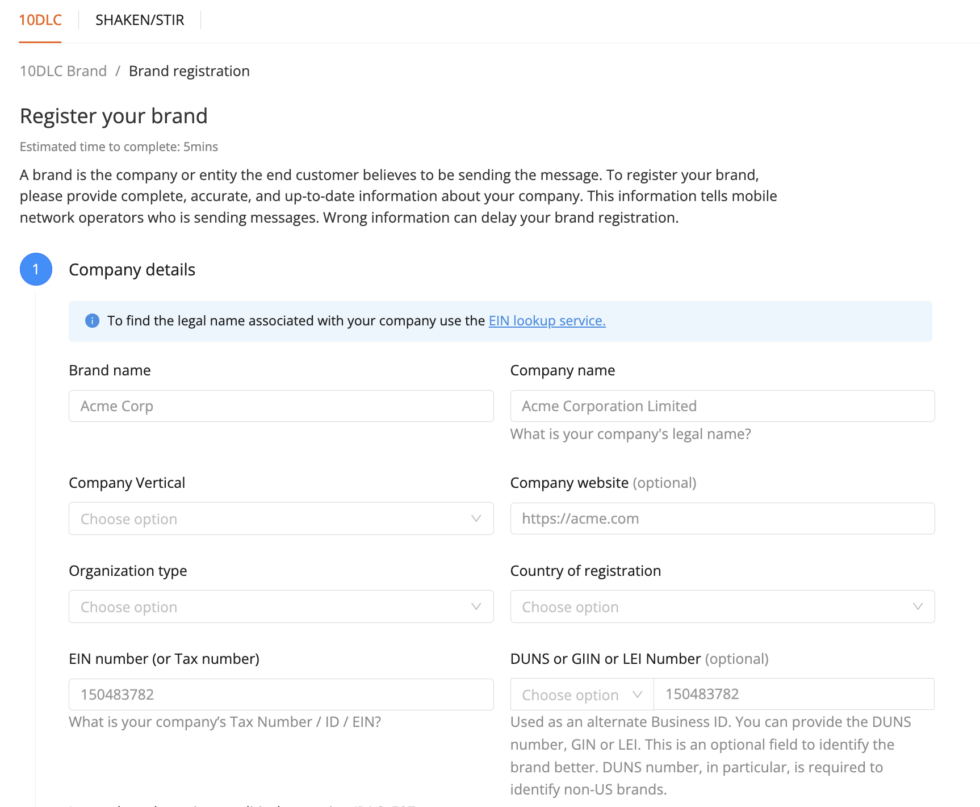Click the Brand registration breadcrumb item
The height and width of the screenshot is (807, 980).
(x=189, y=70)
